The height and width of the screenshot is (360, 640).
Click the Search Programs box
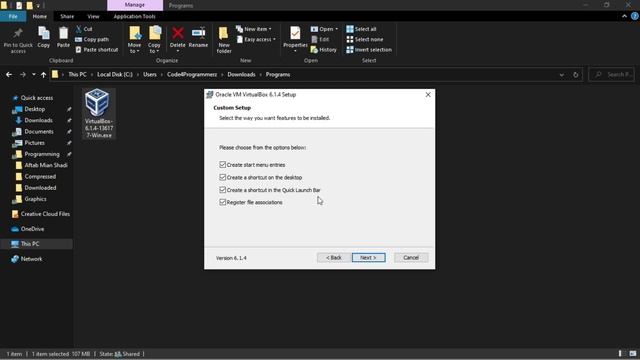click(611, 75)
